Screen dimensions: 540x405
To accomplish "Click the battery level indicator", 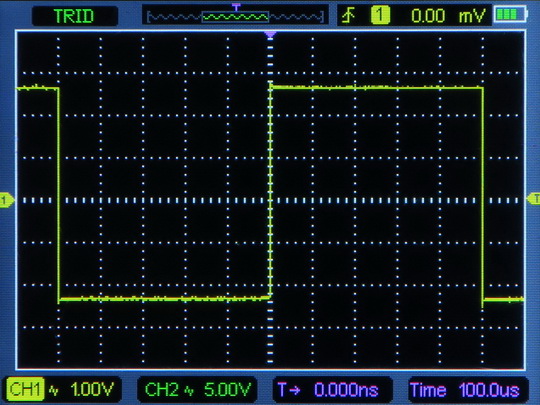I will (x=510, y=15).
